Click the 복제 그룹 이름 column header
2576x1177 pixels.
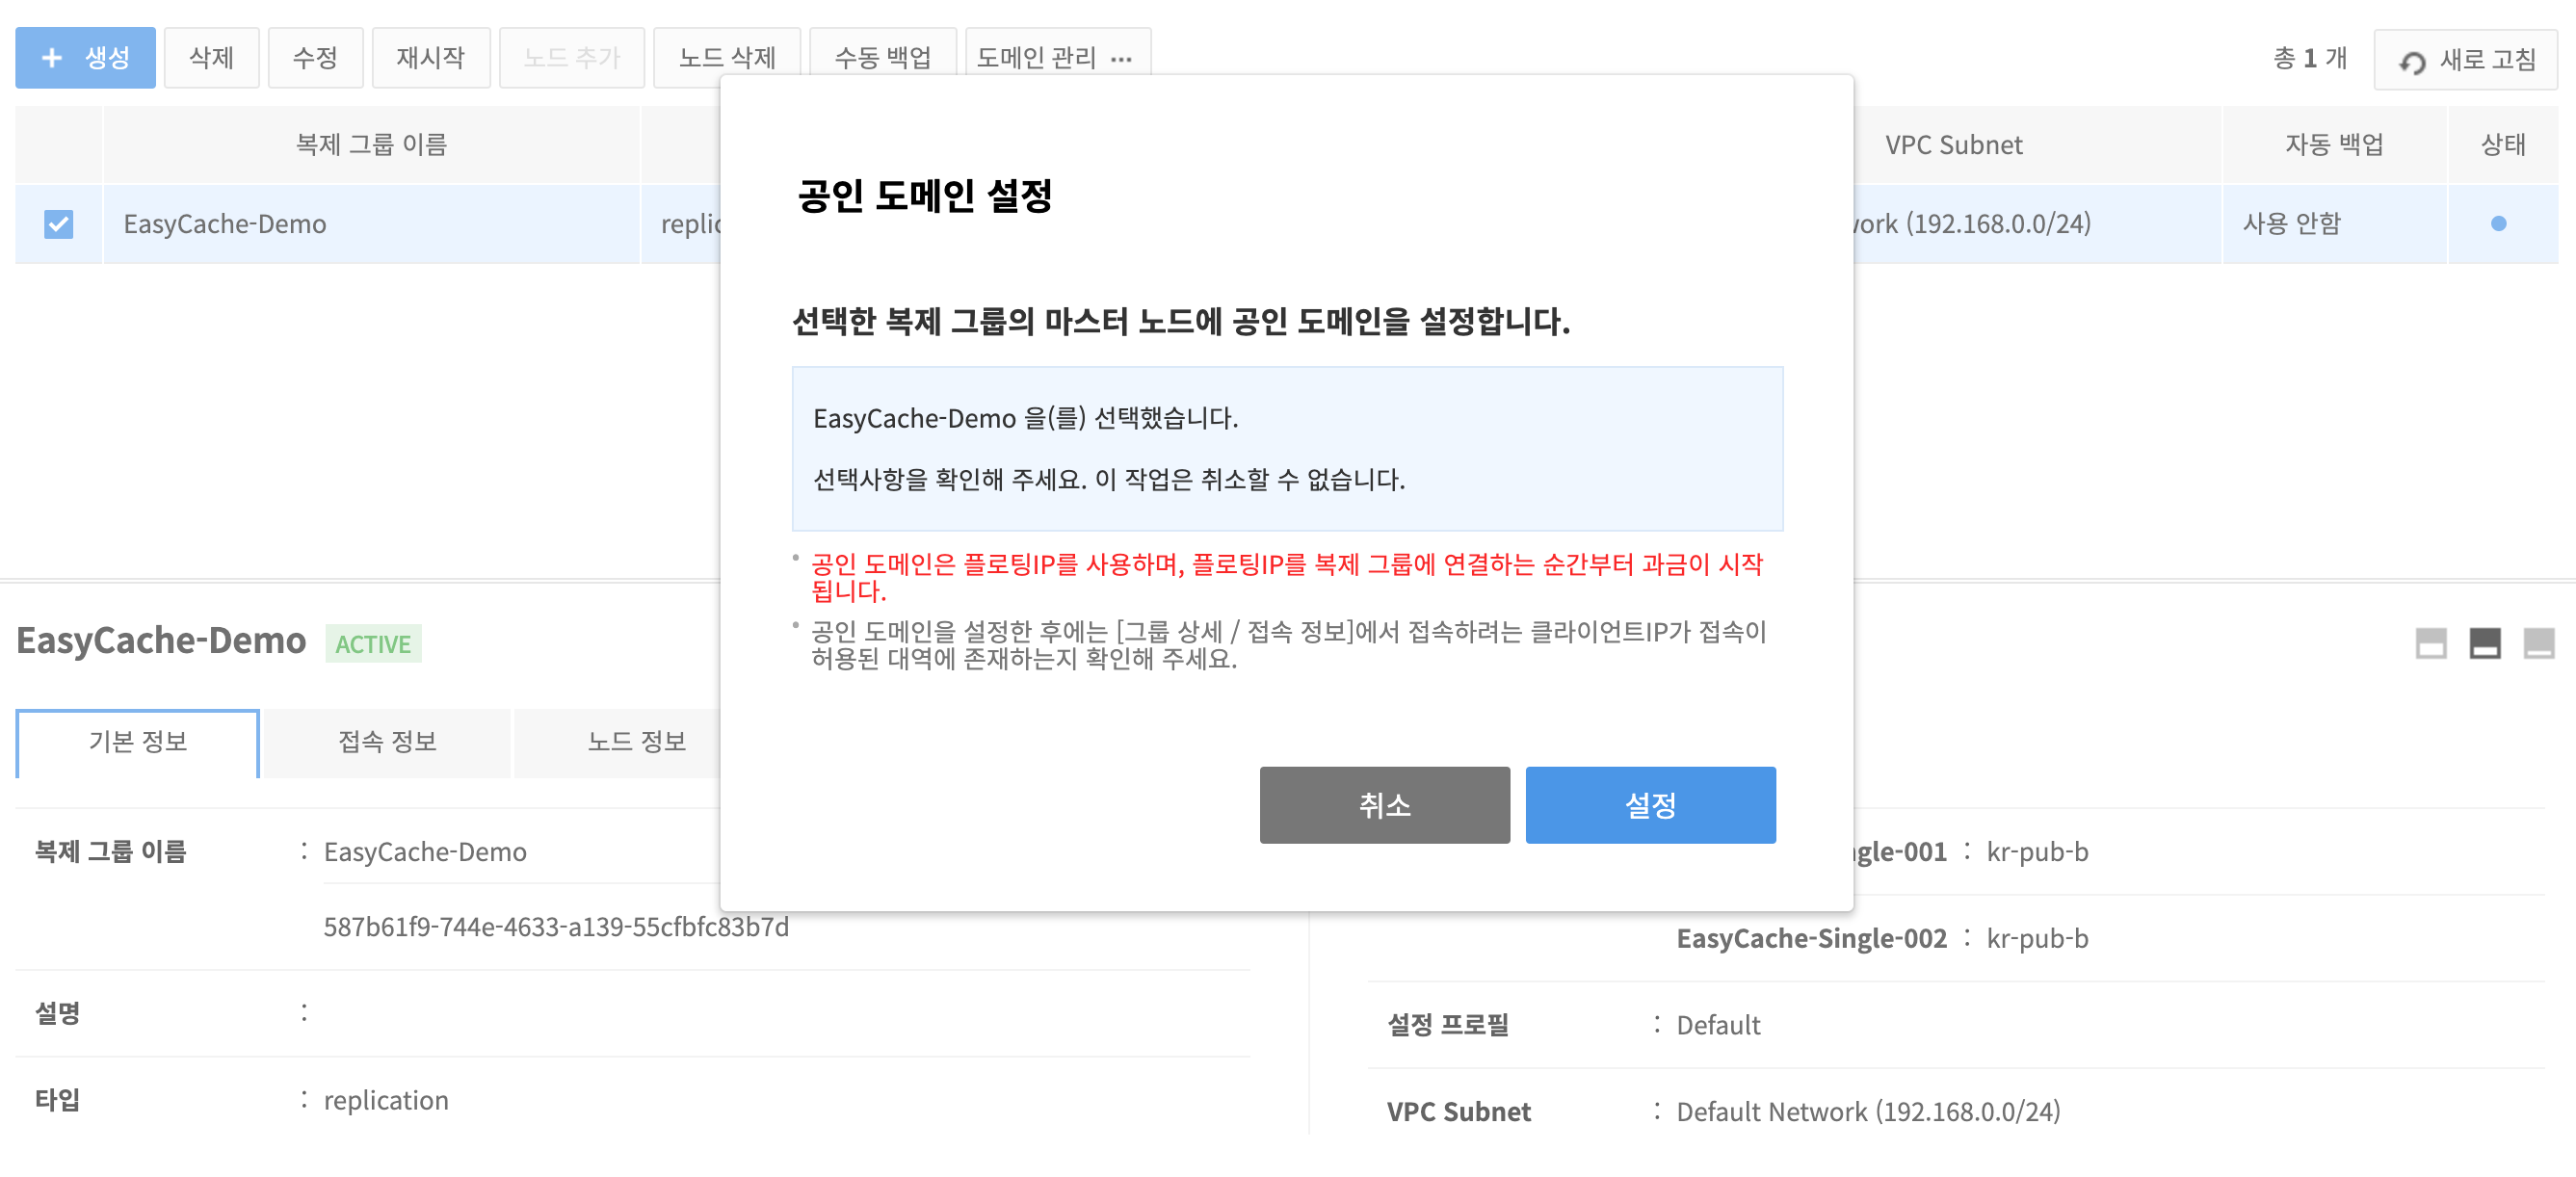371,145
